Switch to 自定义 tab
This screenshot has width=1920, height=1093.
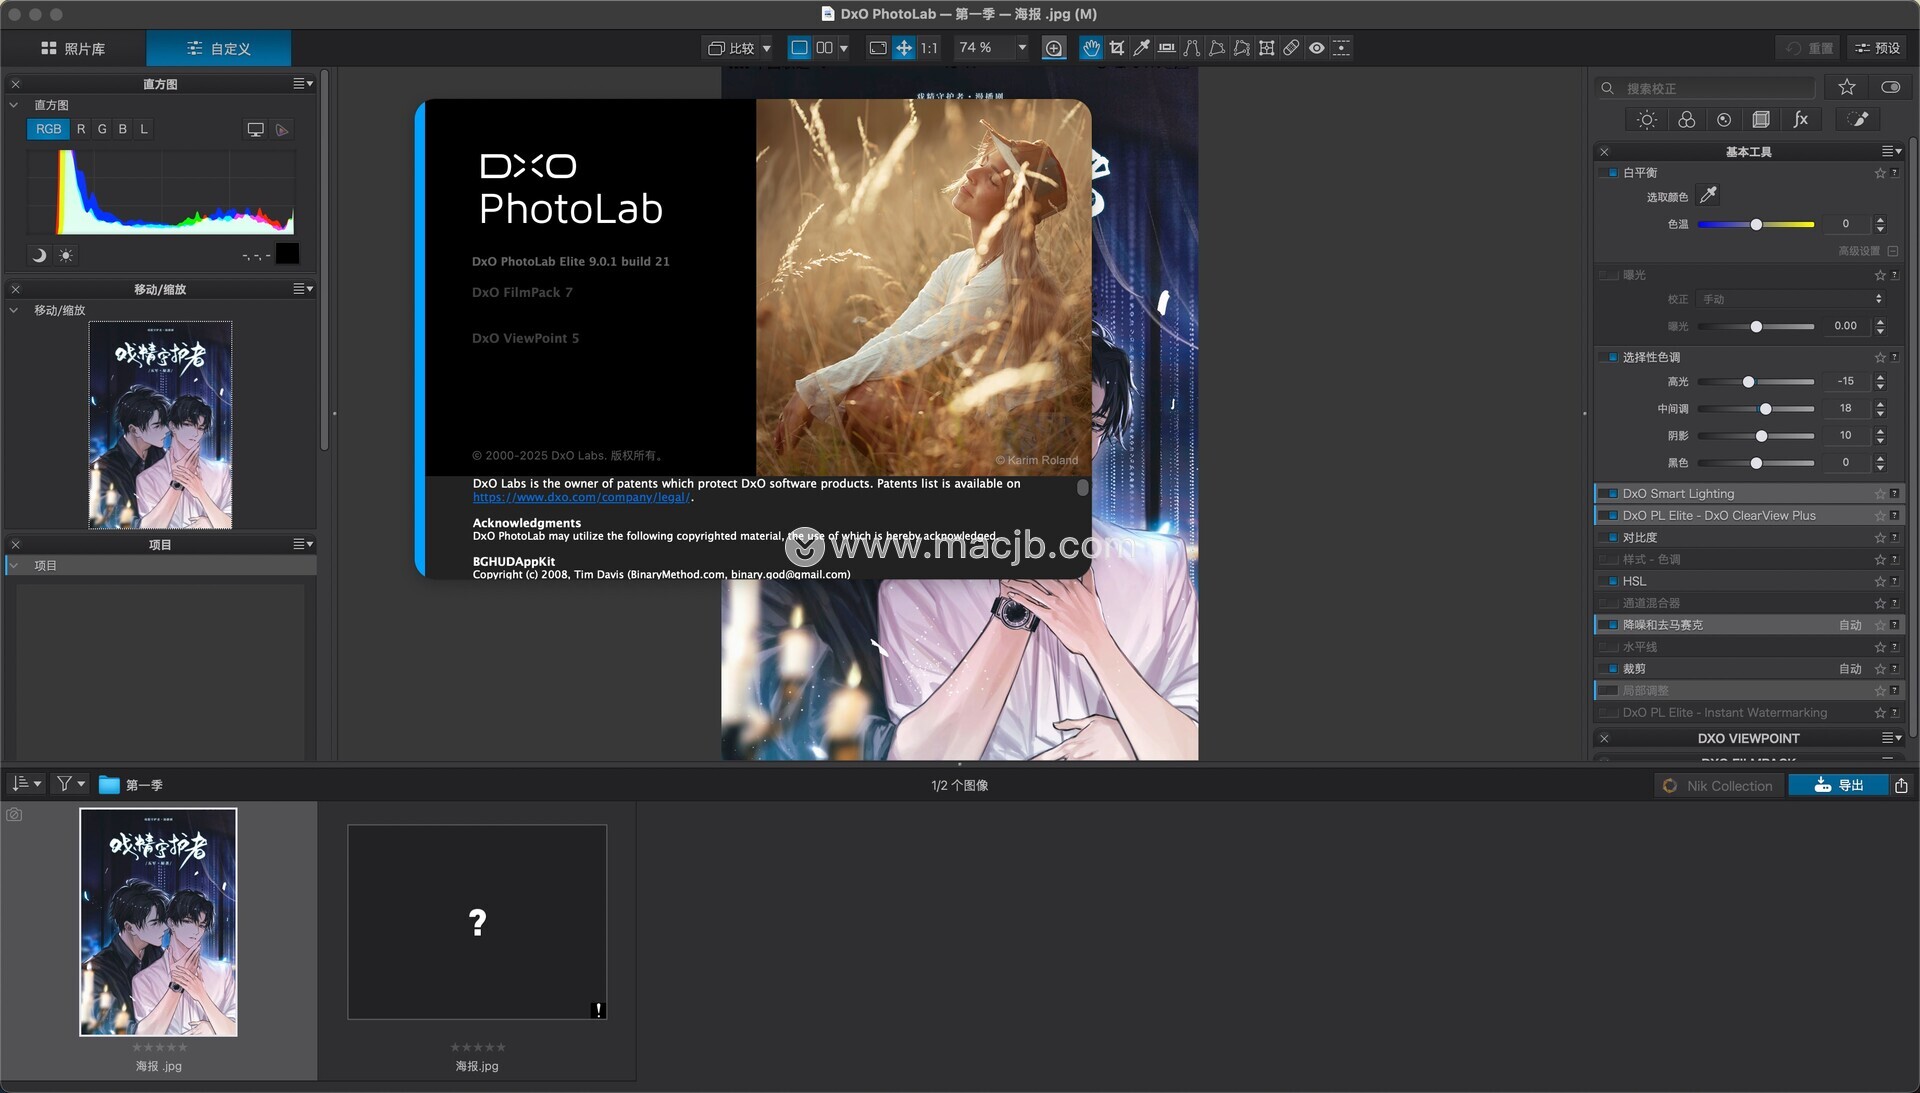click(x=219, y=49)
